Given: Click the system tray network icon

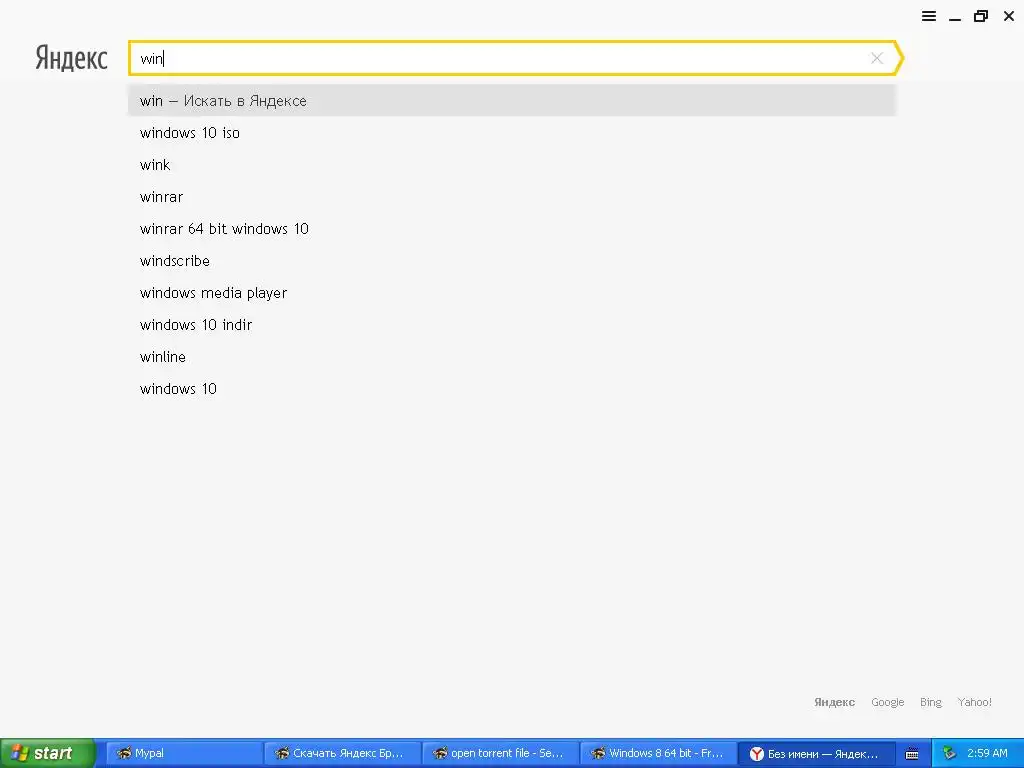Looking at the screenshot, I should click(x=950, y=753).
